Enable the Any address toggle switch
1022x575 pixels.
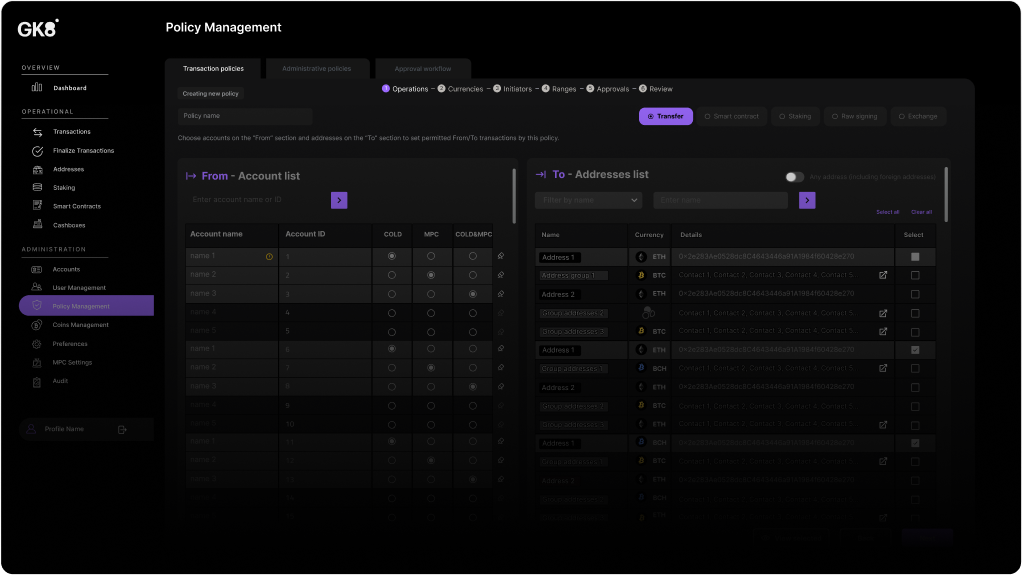[x=794, y=177]
